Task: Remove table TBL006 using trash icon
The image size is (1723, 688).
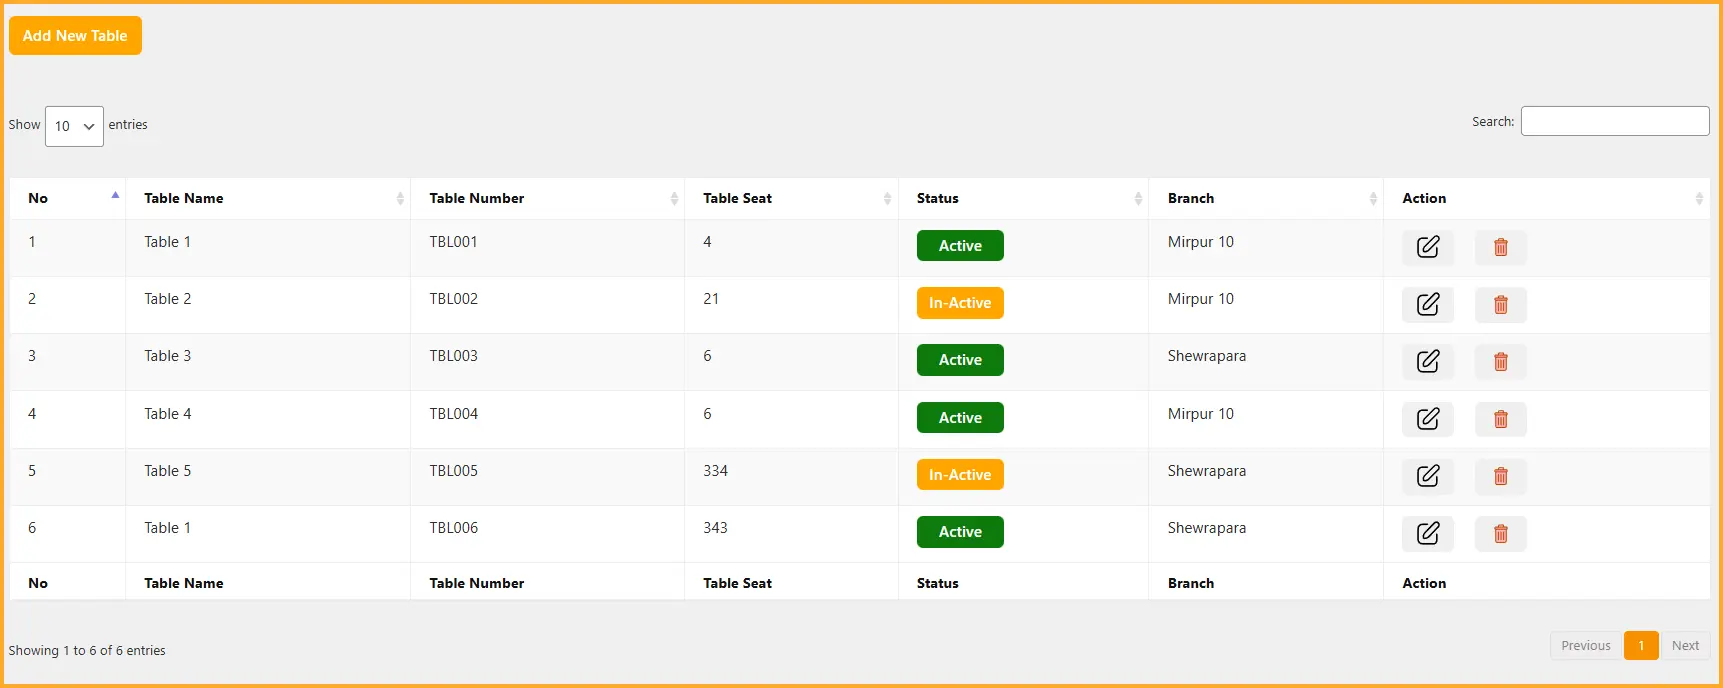Action: pos(1500,533)
